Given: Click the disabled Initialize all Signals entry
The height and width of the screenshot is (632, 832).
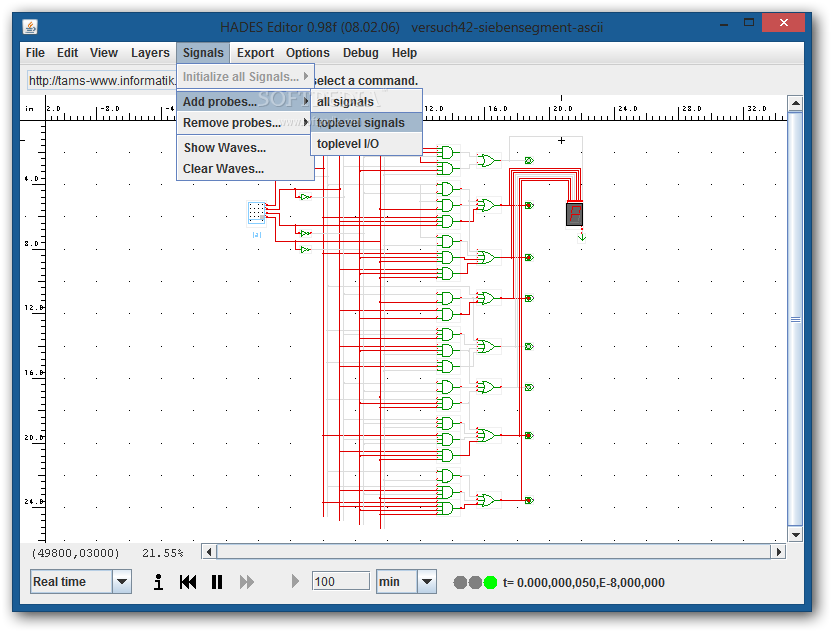Looking at the screenshot, I should point(246,76).
